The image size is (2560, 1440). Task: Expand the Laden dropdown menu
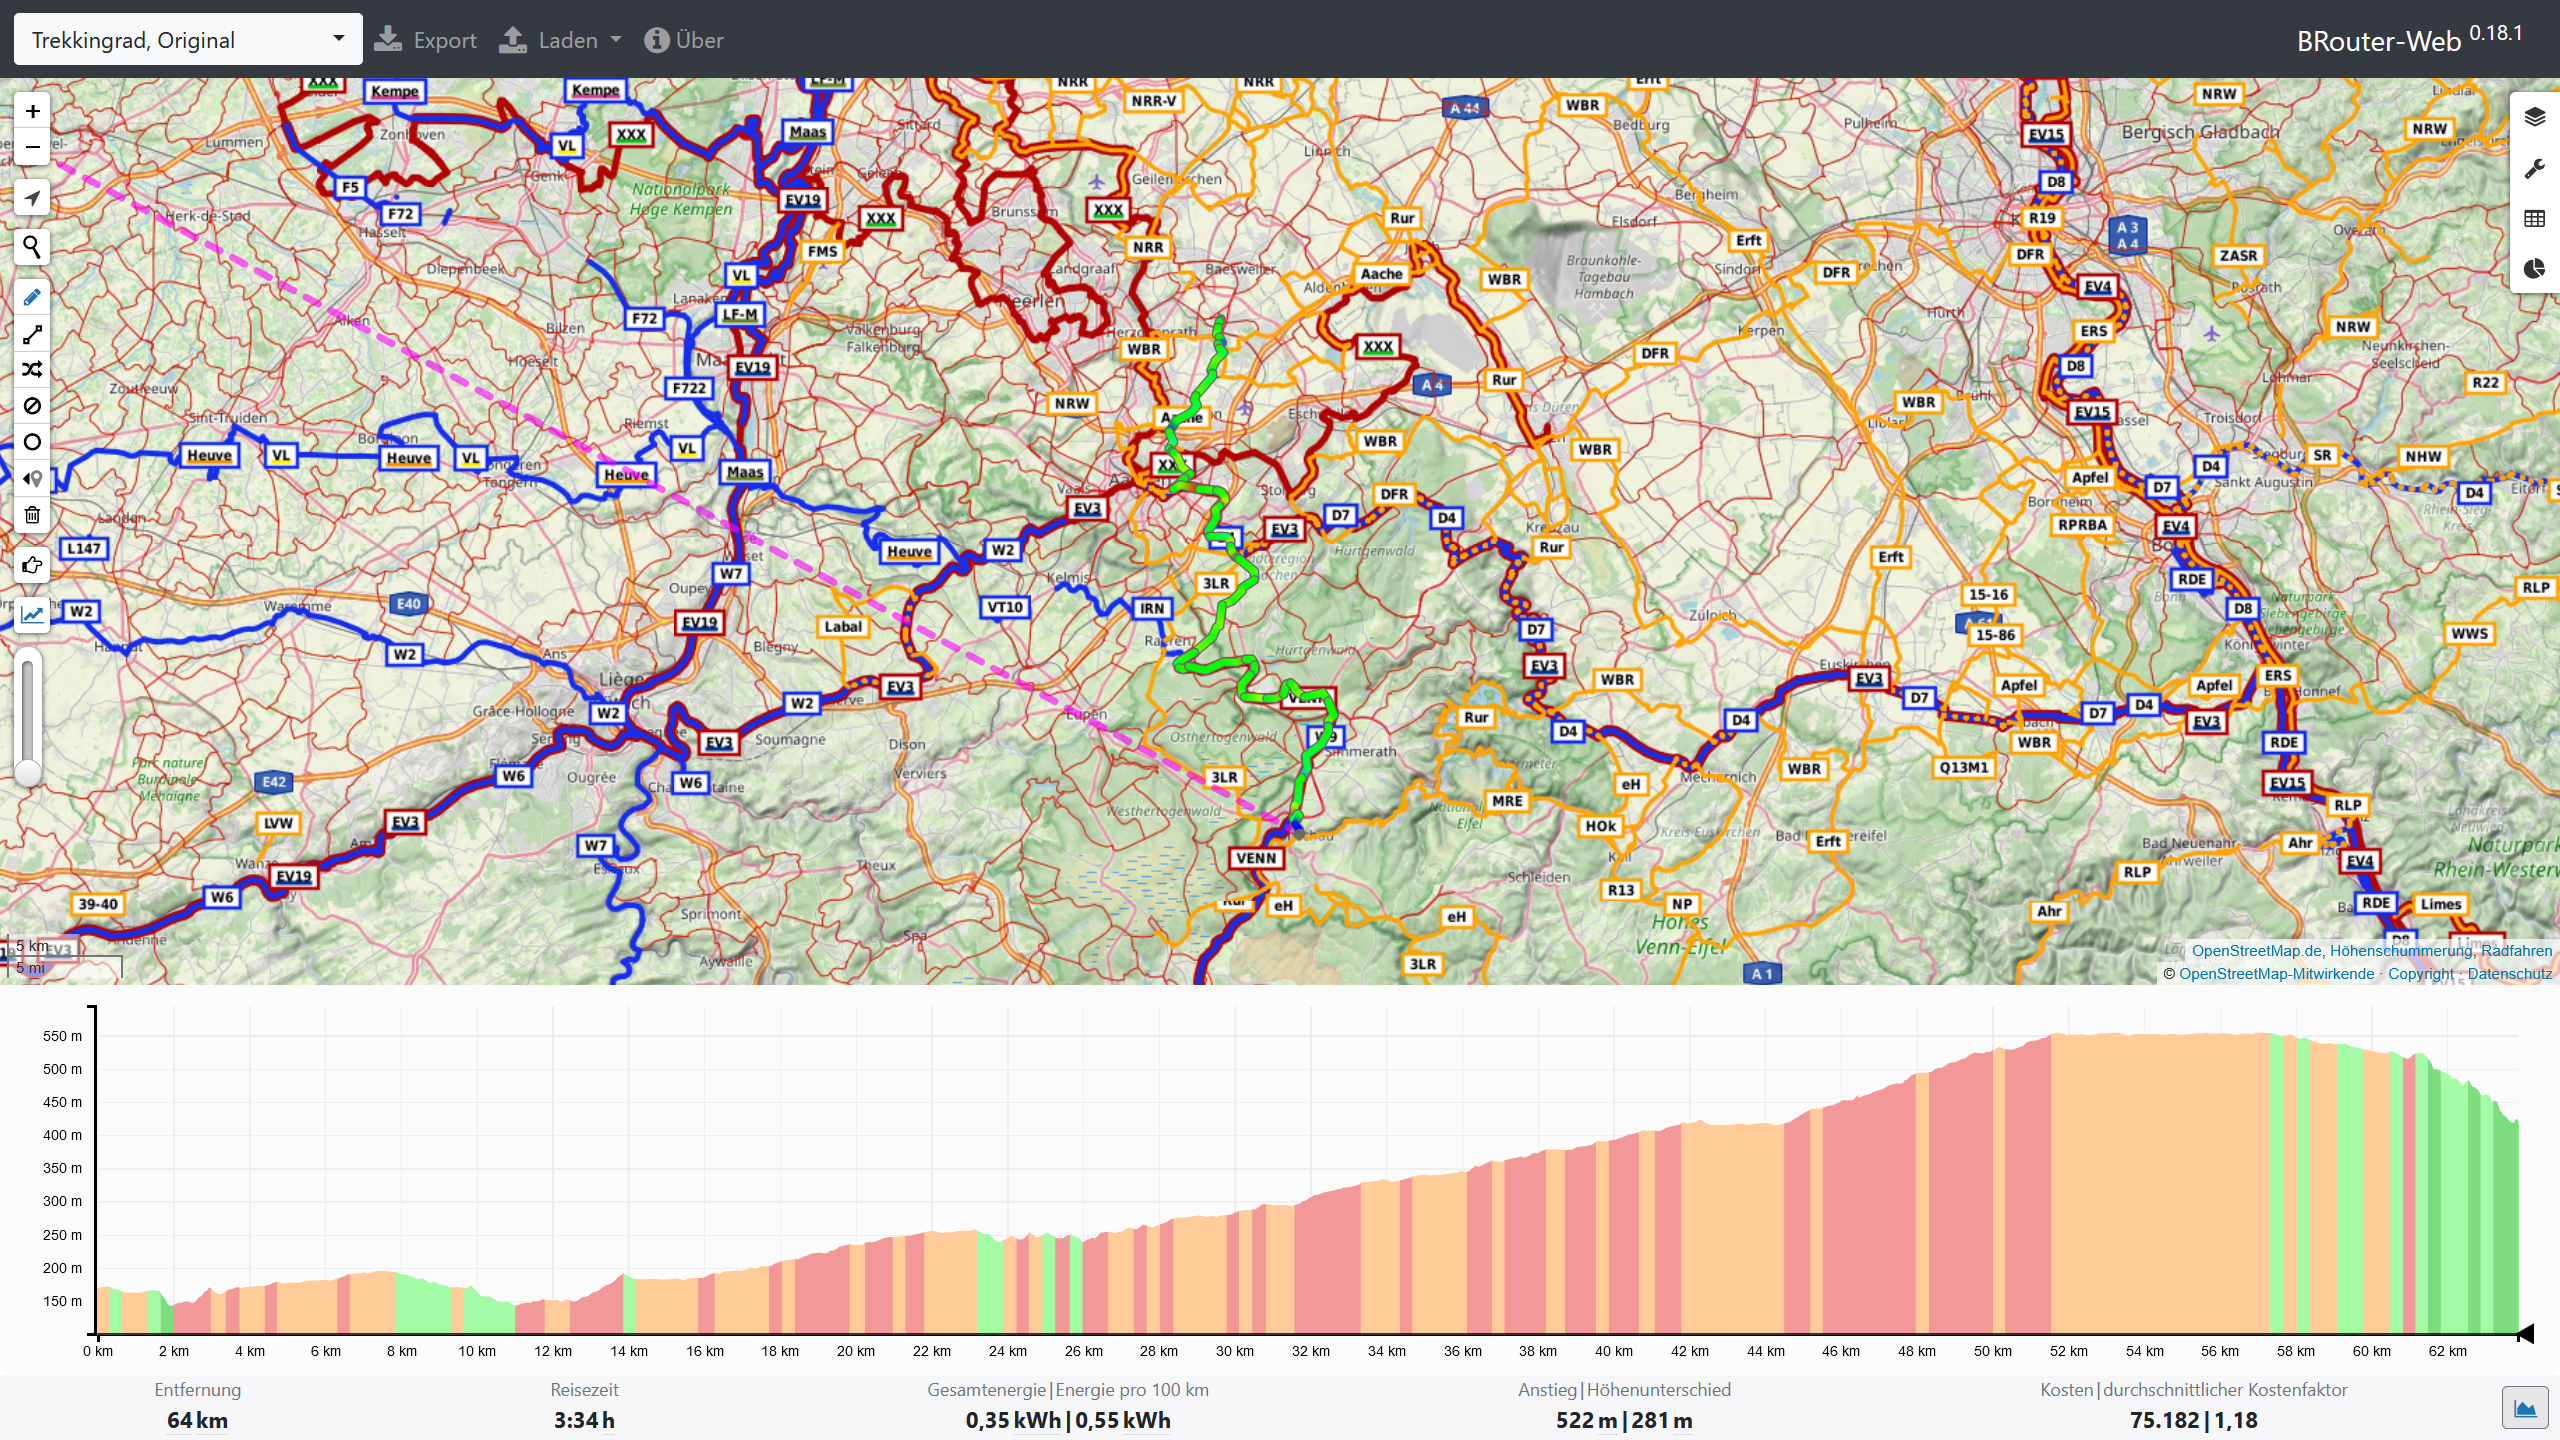pos(560,39)
